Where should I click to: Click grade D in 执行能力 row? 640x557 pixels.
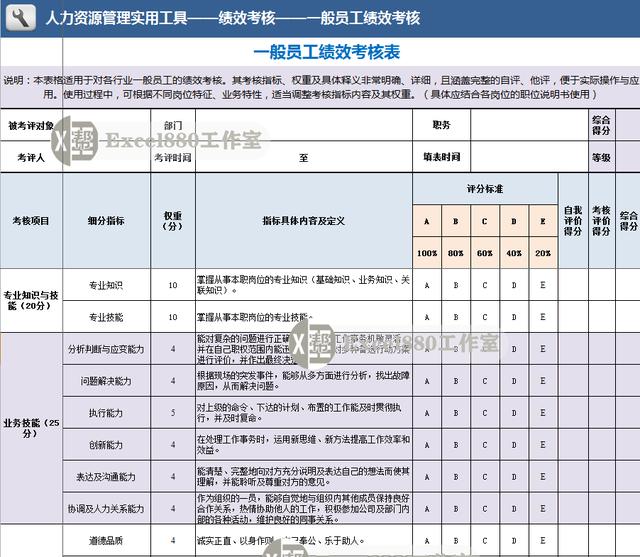[514, 413]
